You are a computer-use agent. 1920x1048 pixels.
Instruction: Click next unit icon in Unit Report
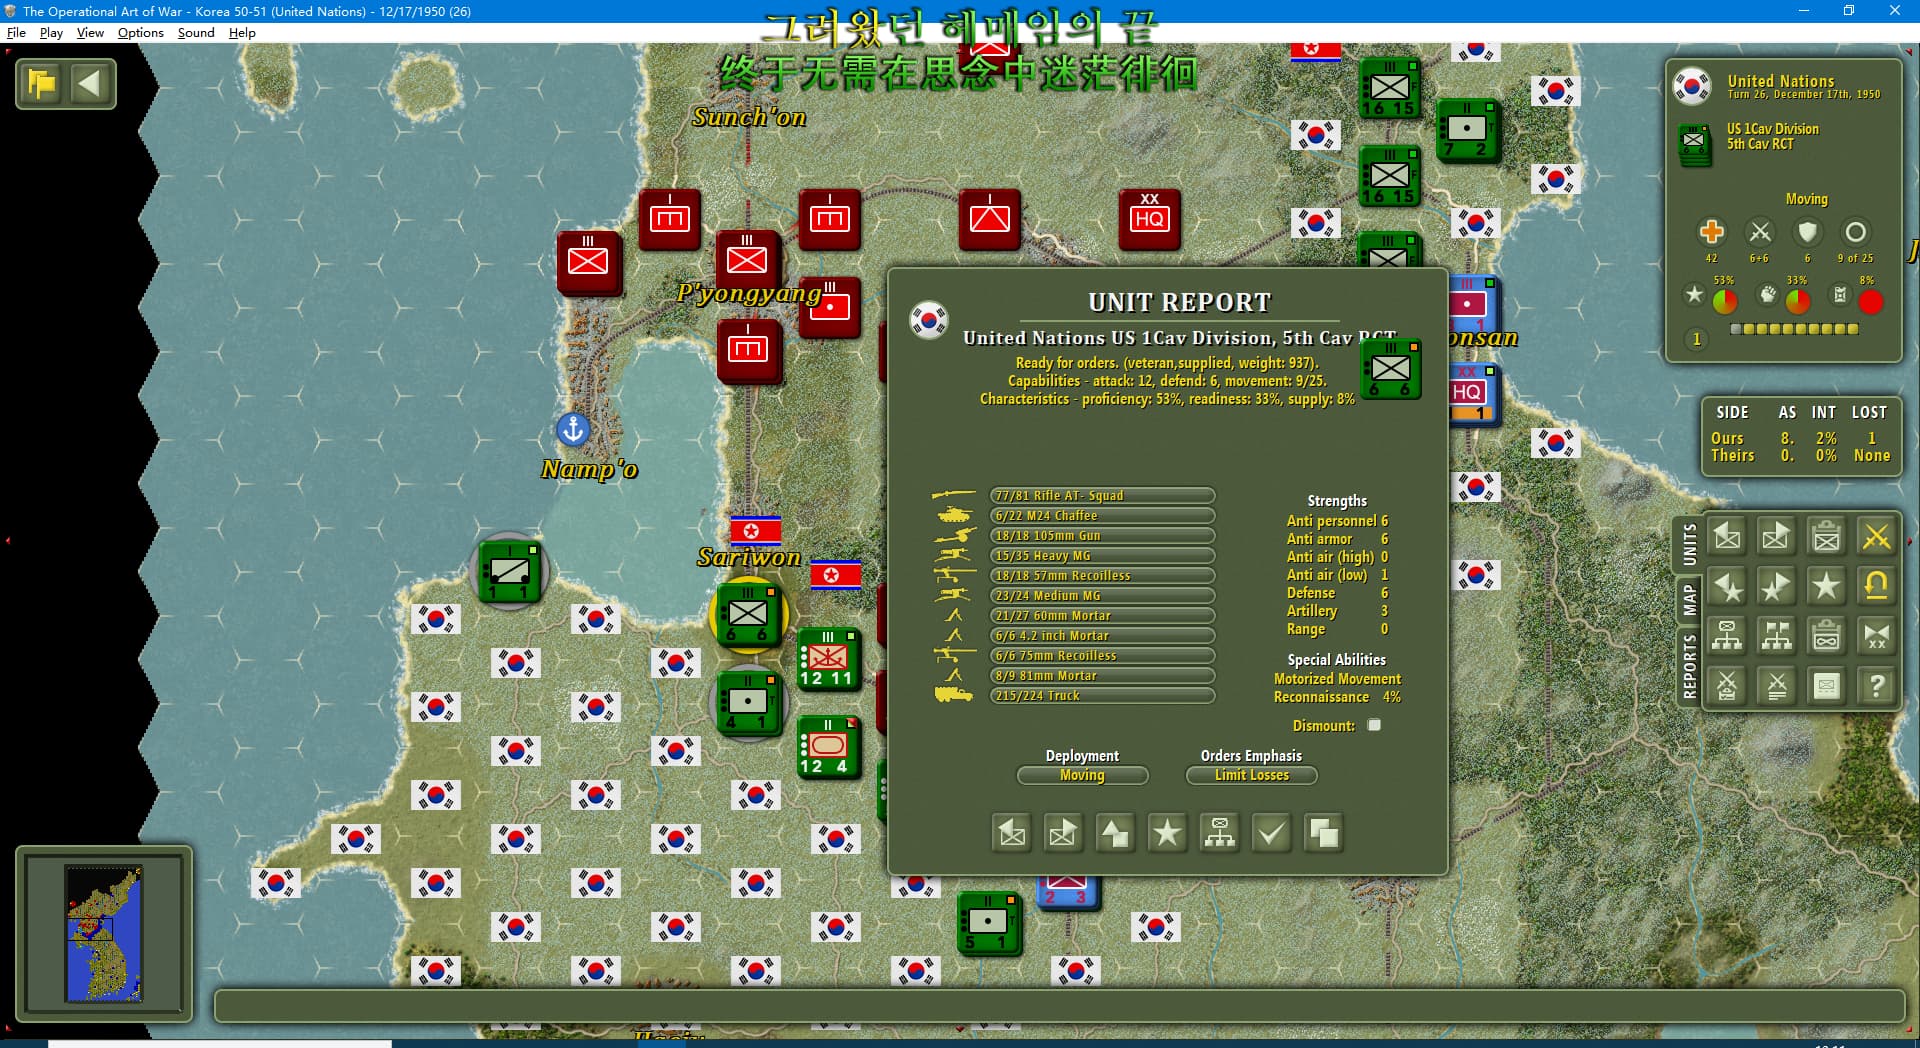click(1063, 832)
